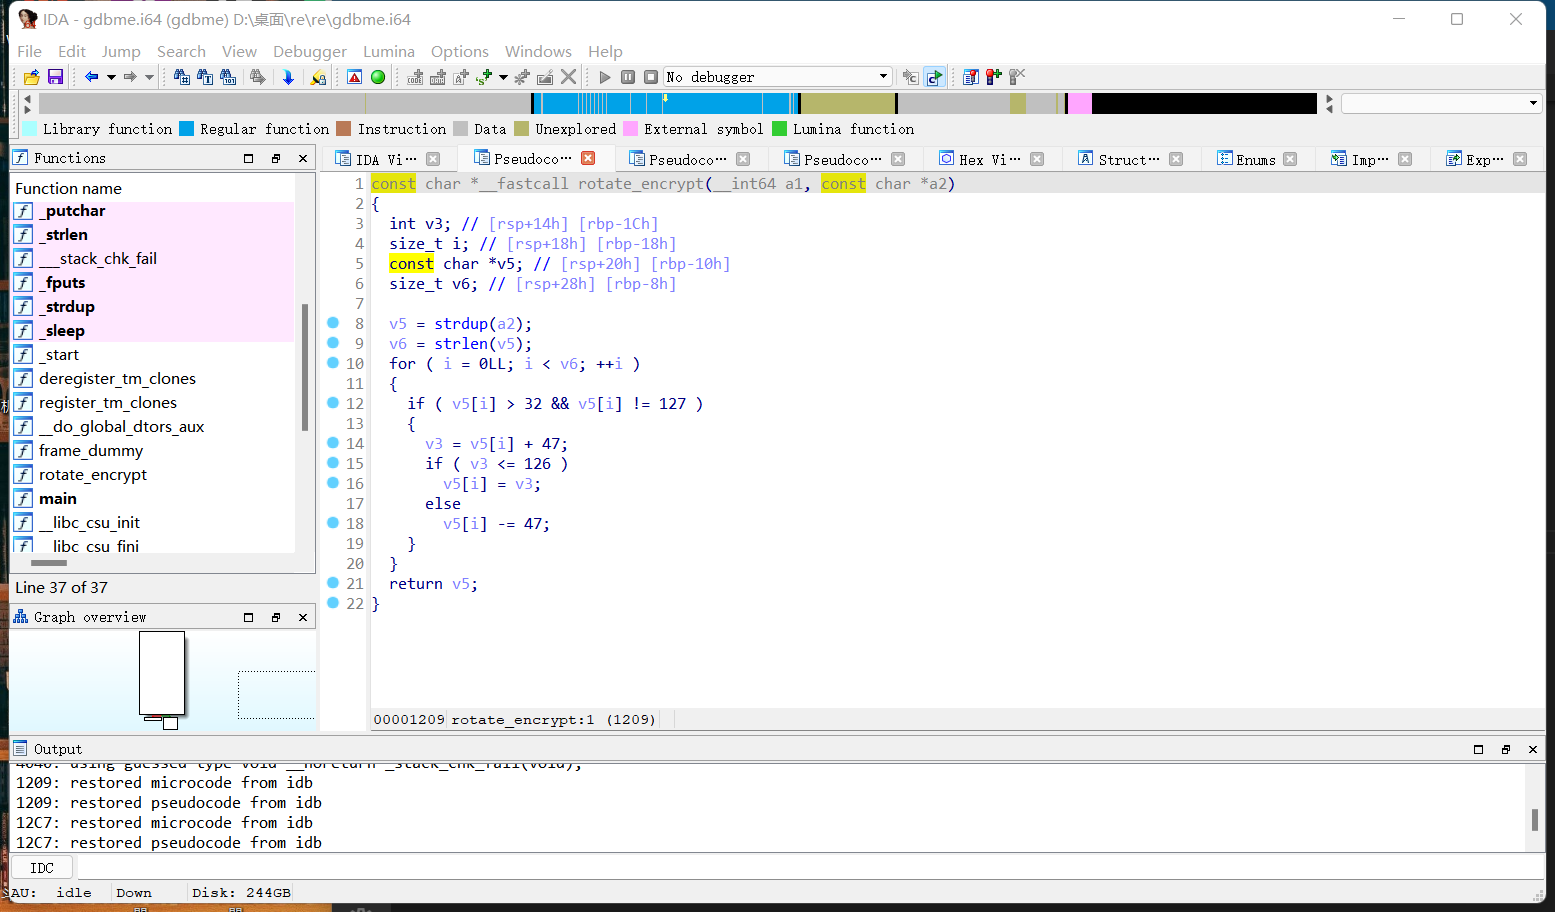Image resolution: width=1555 pixels, height=912 pixels.
Task: Click the convert to code icon
Action: (x=415, y=77)
